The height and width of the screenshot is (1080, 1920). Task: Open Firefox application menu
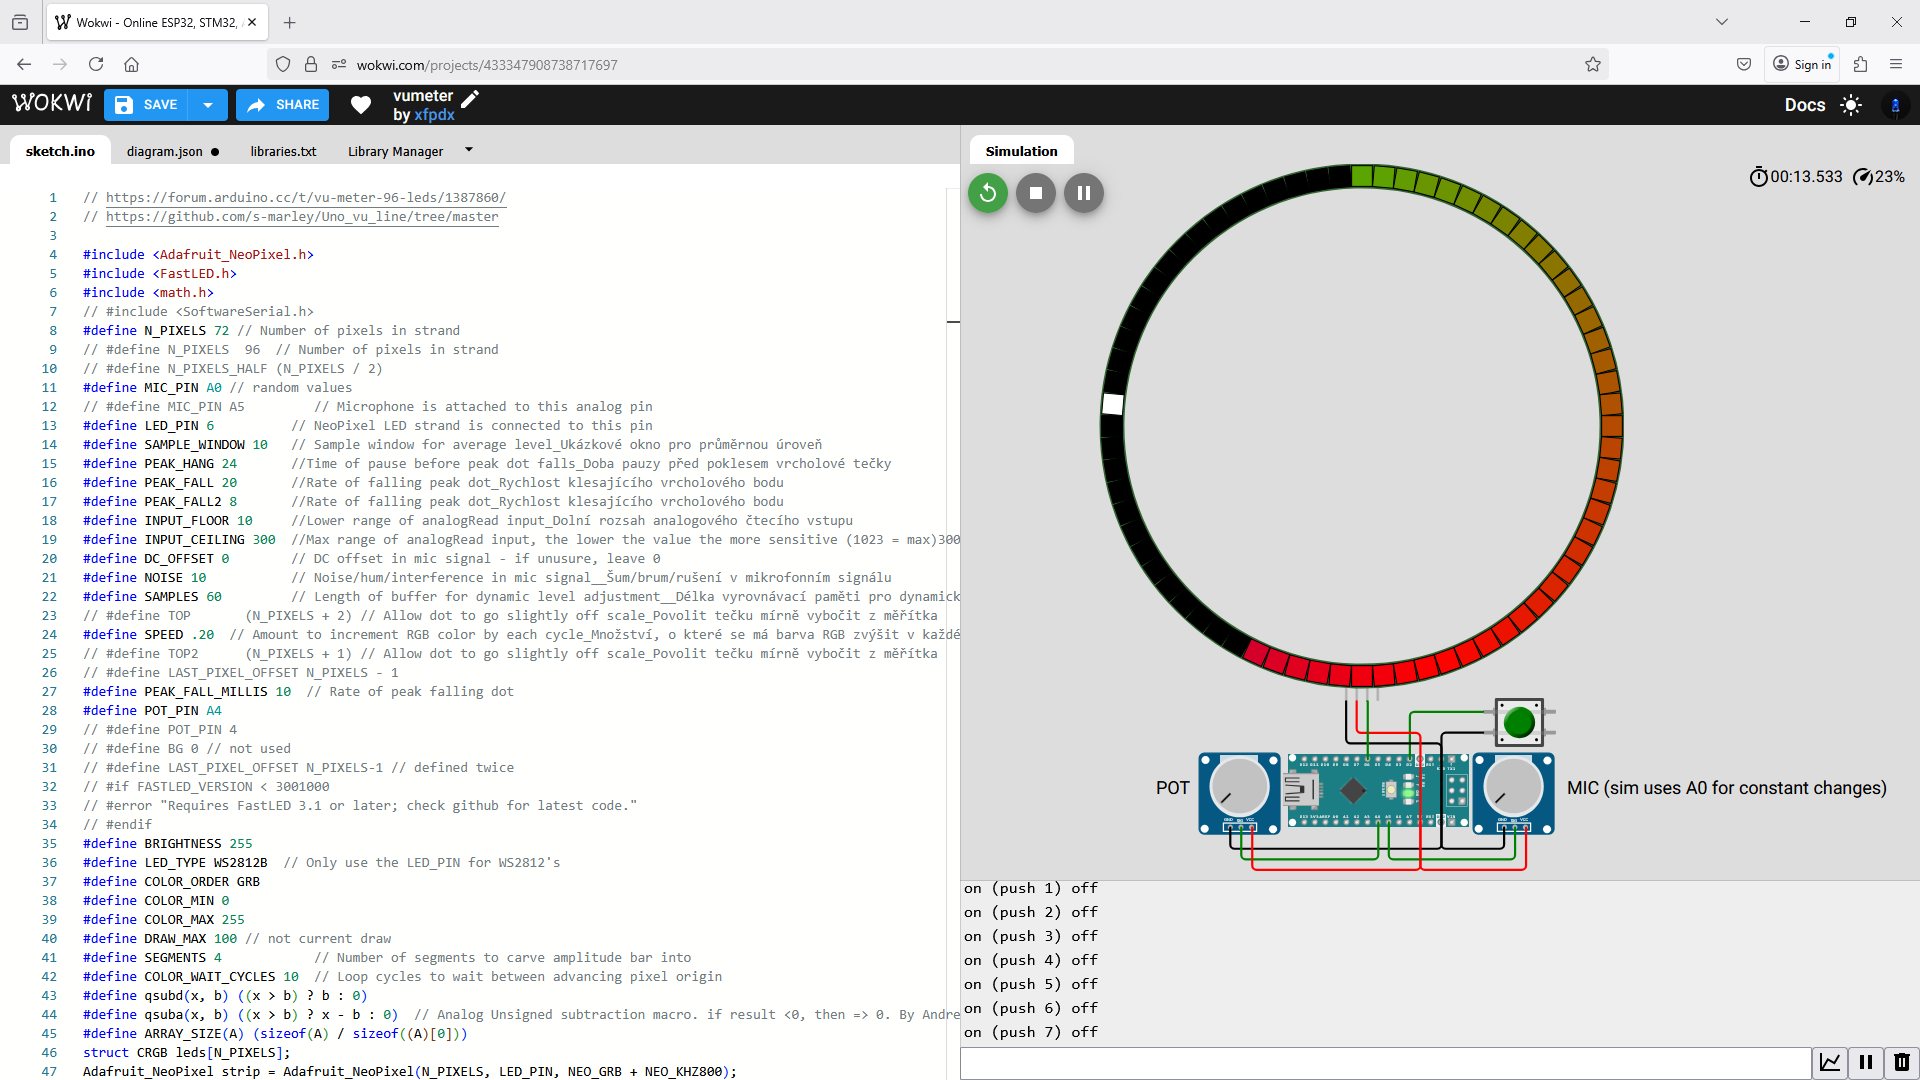(1897, 64)
